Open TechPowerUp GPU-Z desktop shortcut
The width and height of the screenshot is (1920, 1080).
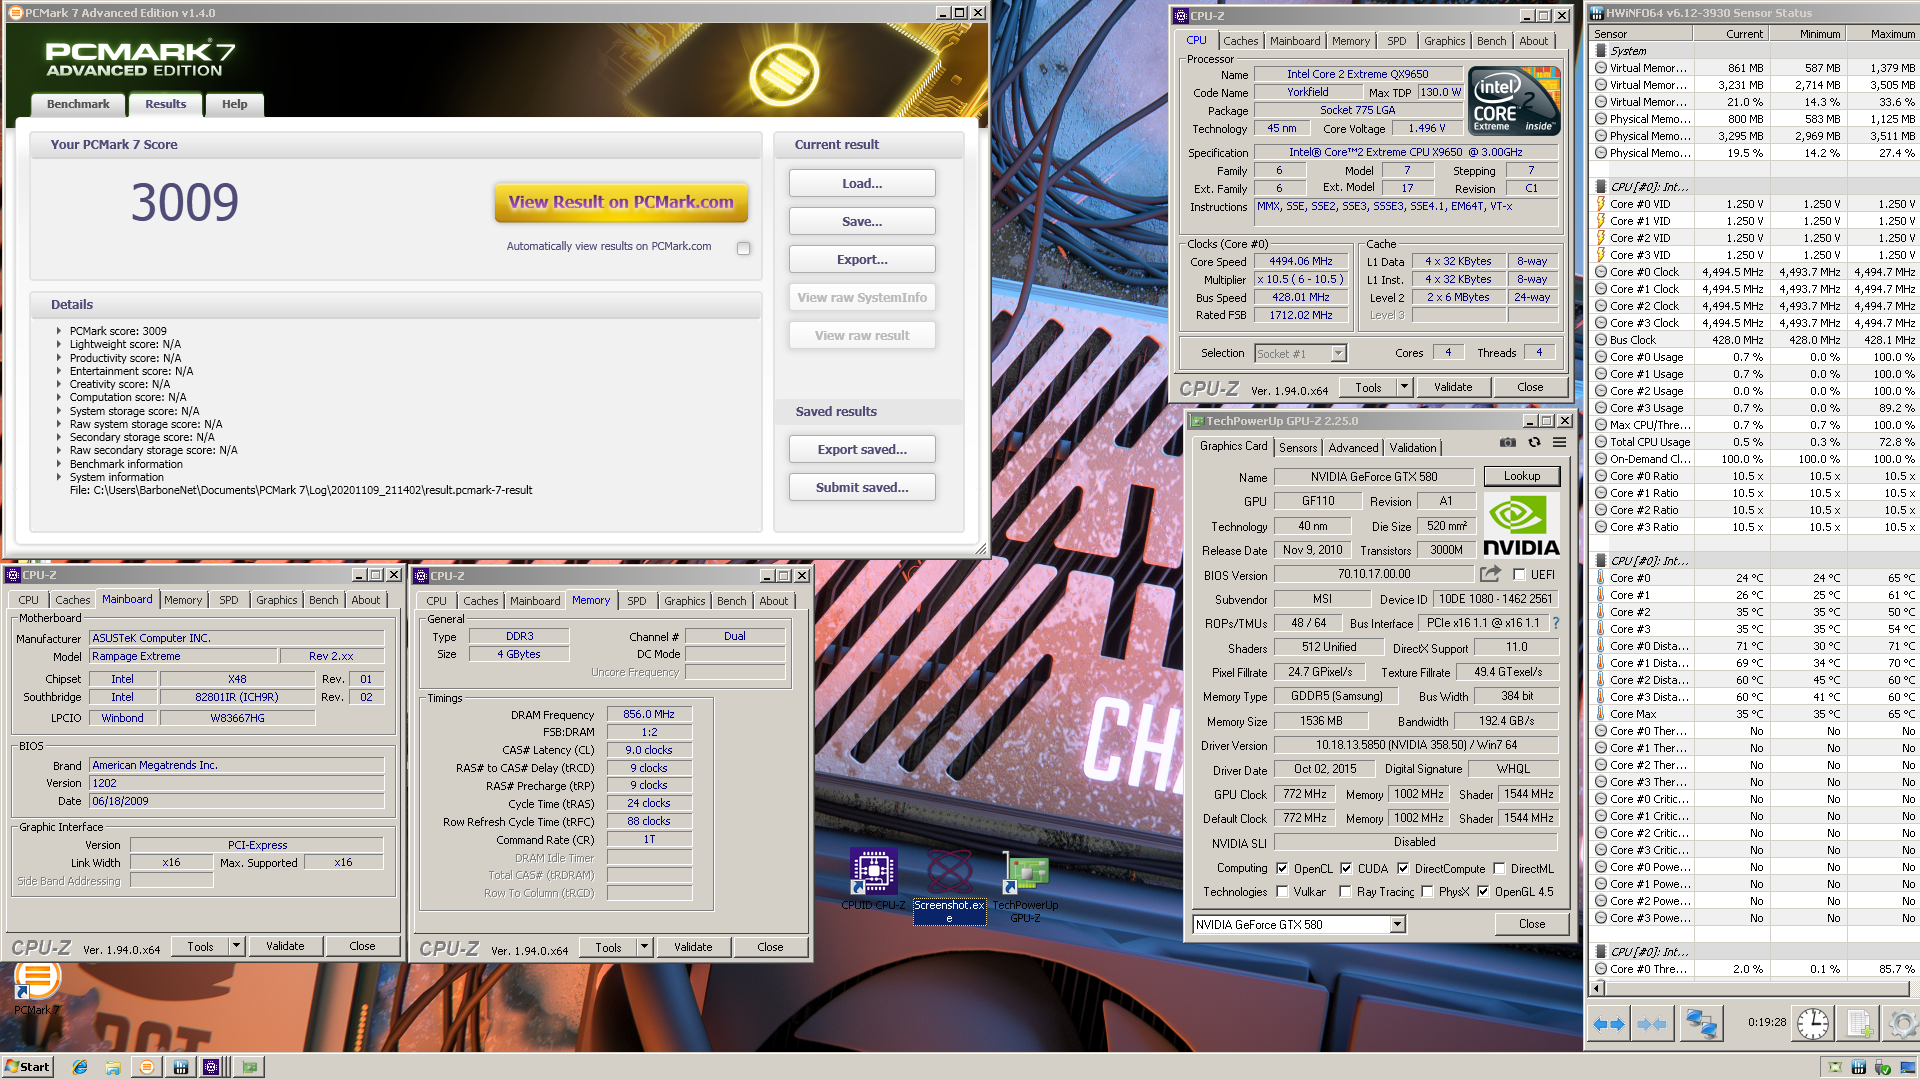pyautogui.click(x=1025, y=887)
